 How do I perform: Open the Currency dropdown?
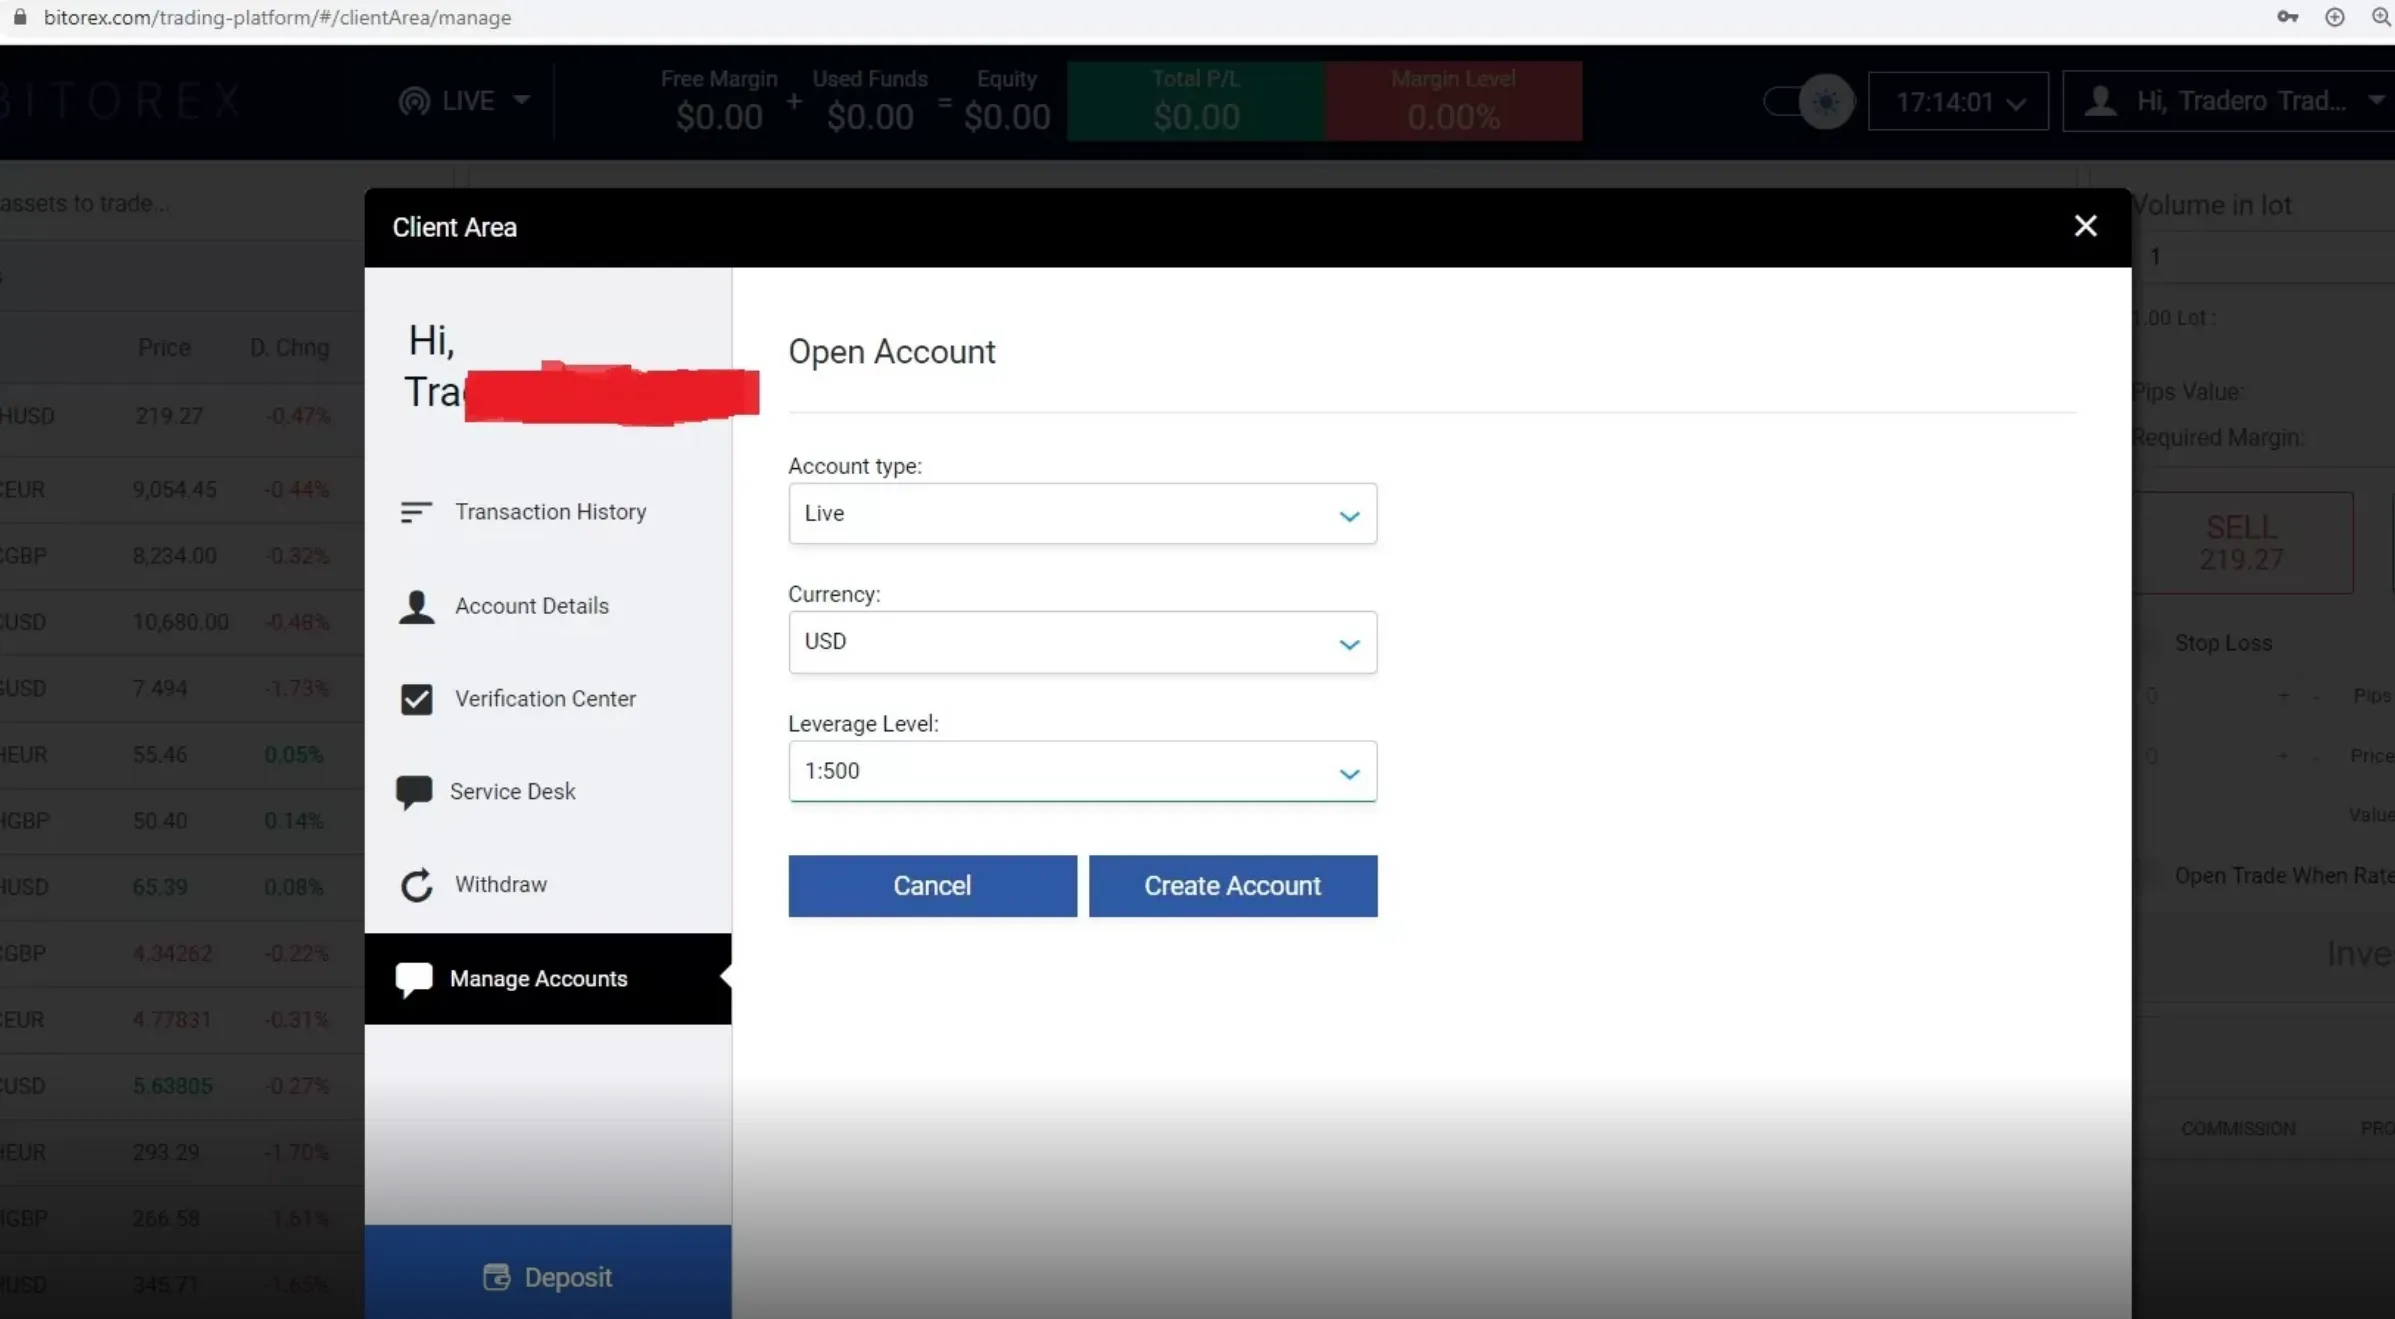click(x=1082, y=642)
